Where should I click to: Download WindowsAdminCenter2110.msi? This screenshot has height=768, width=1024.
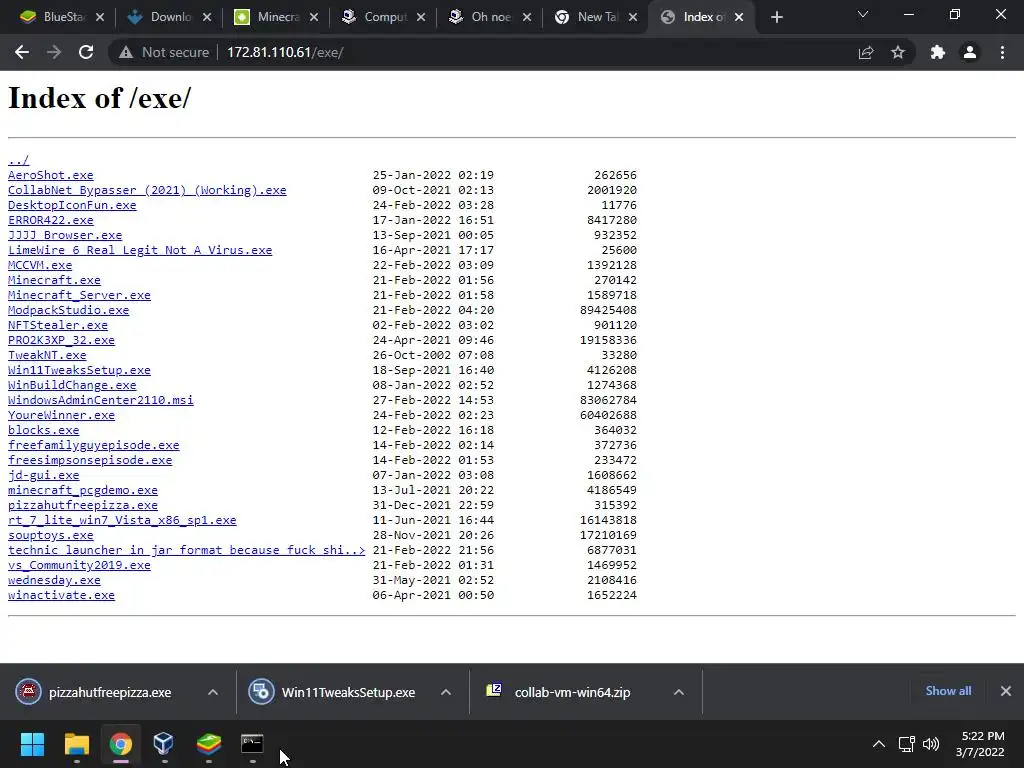(101, 400)
